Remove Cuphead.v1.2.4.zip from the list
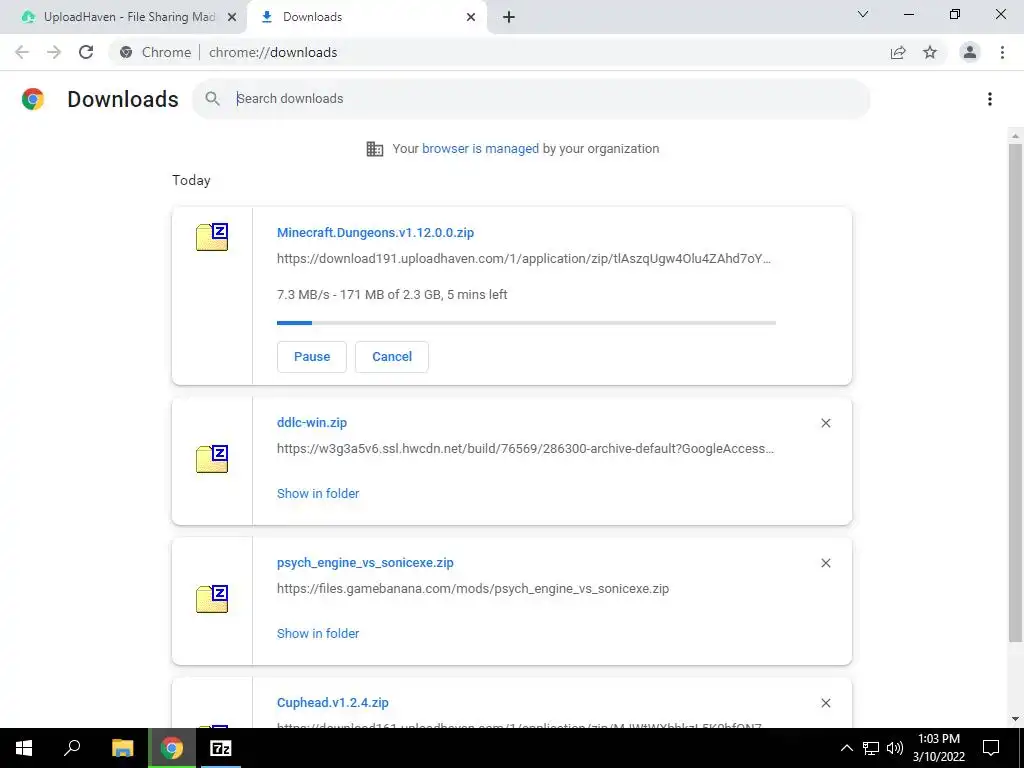The image size is (1024, 768). coord(825,703)
